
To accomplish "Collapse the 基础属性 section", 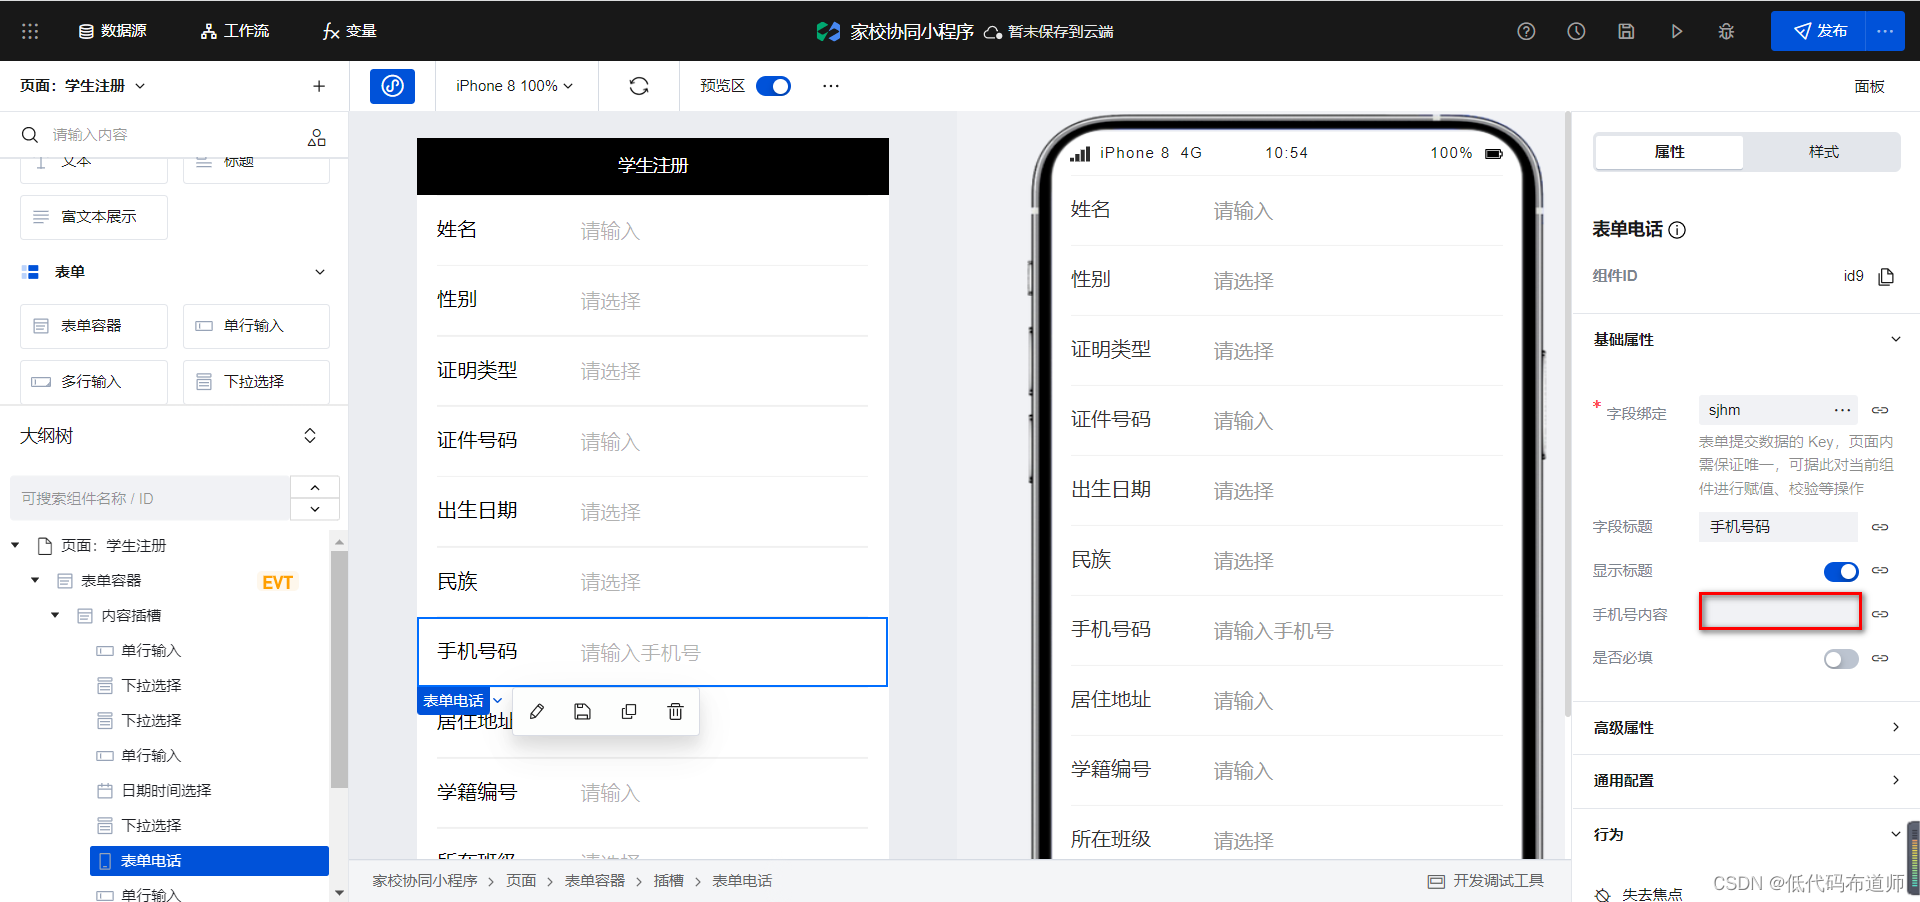I will (x=1895, y=339).
